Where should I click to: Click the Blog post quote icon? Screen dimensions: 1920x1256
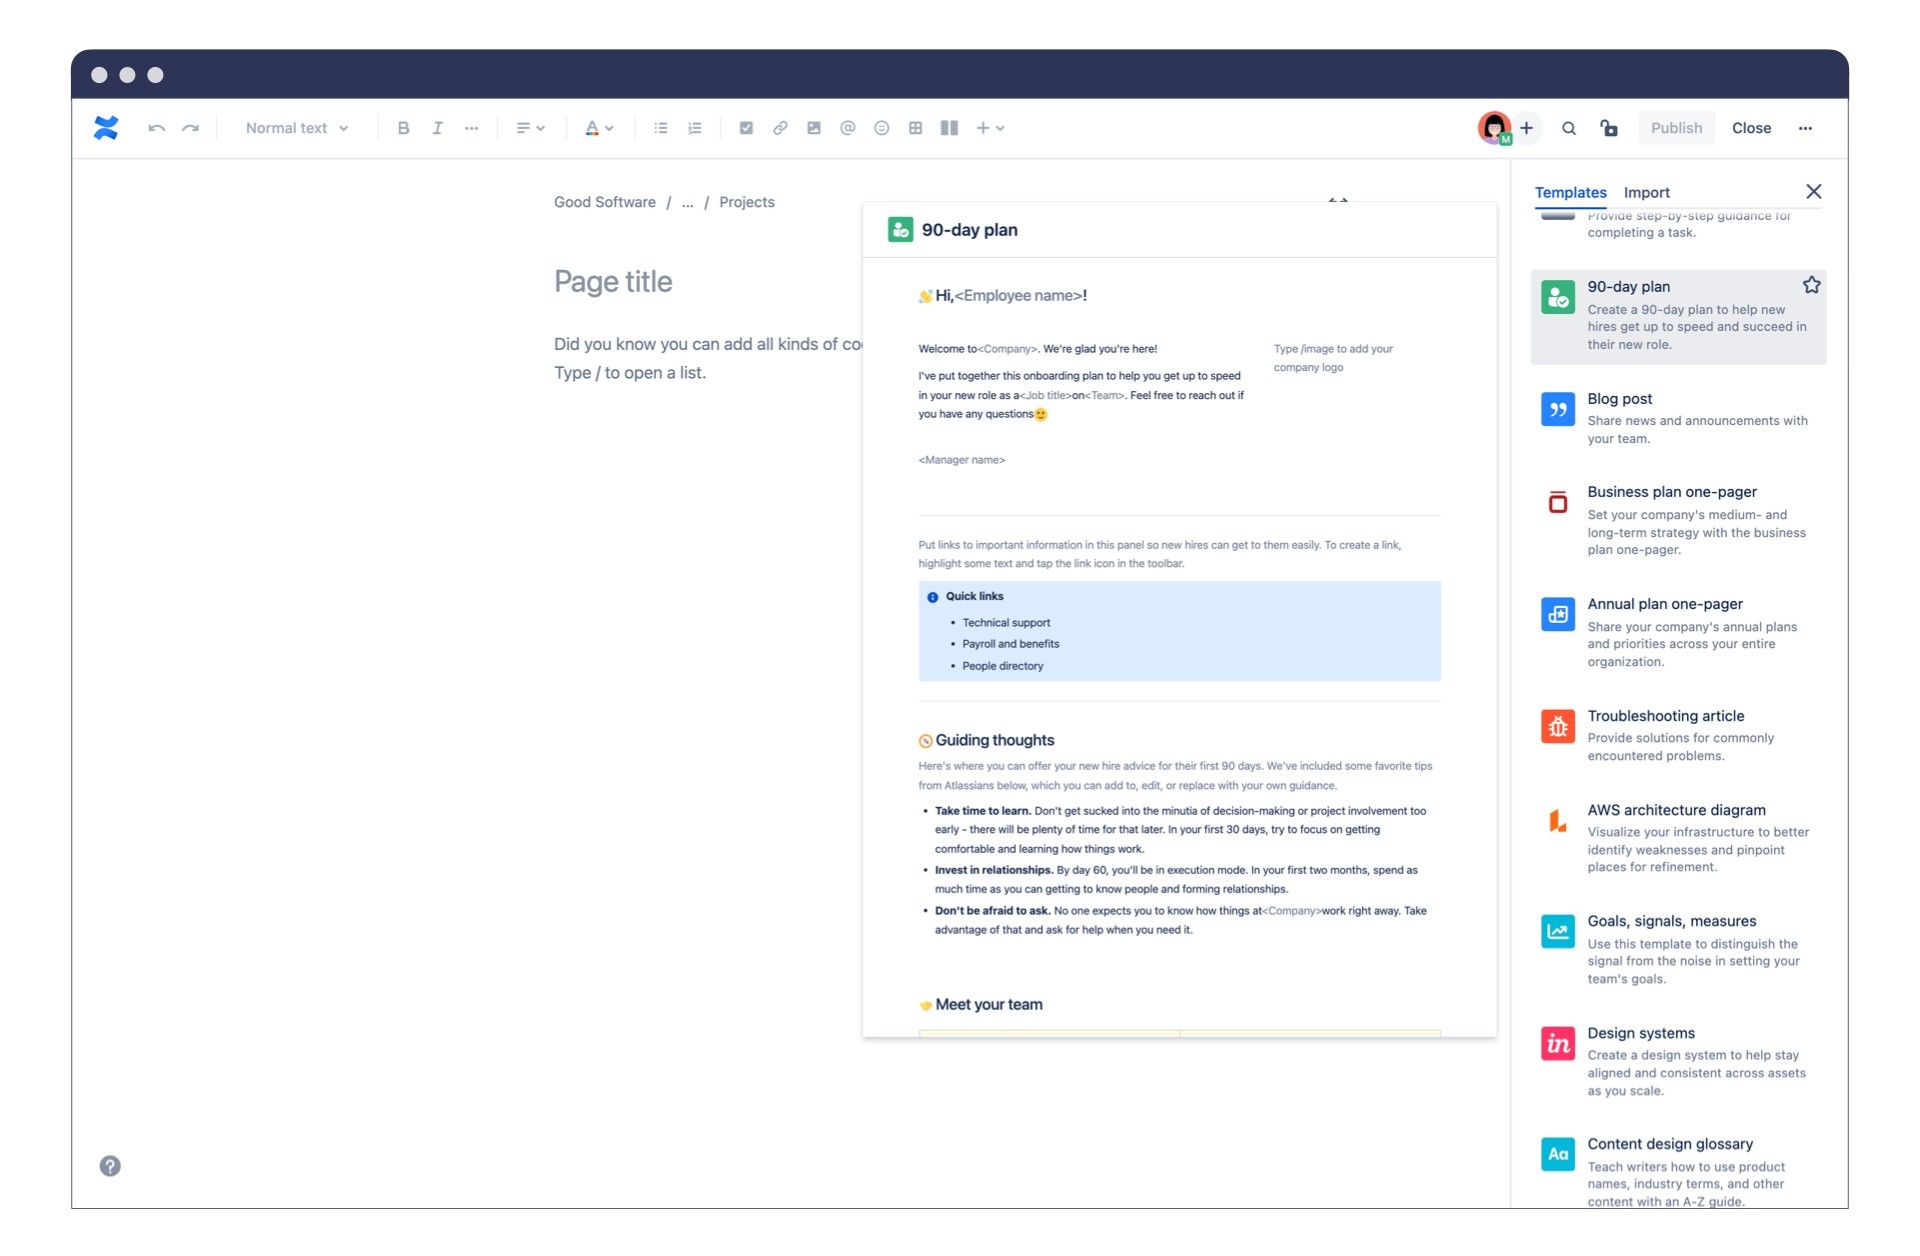point(1558,409)
